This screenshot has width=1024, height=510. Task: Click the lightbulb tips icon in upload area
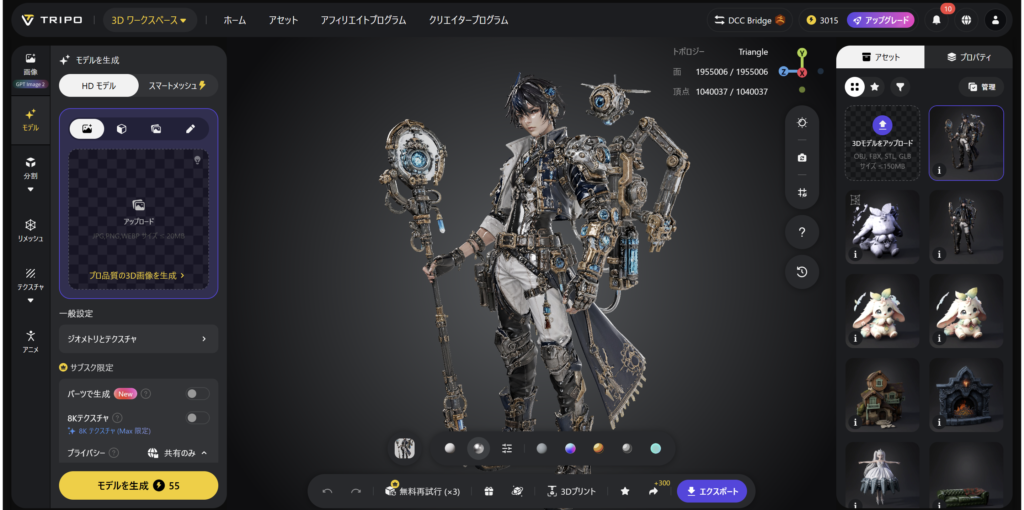pos(197,160)
